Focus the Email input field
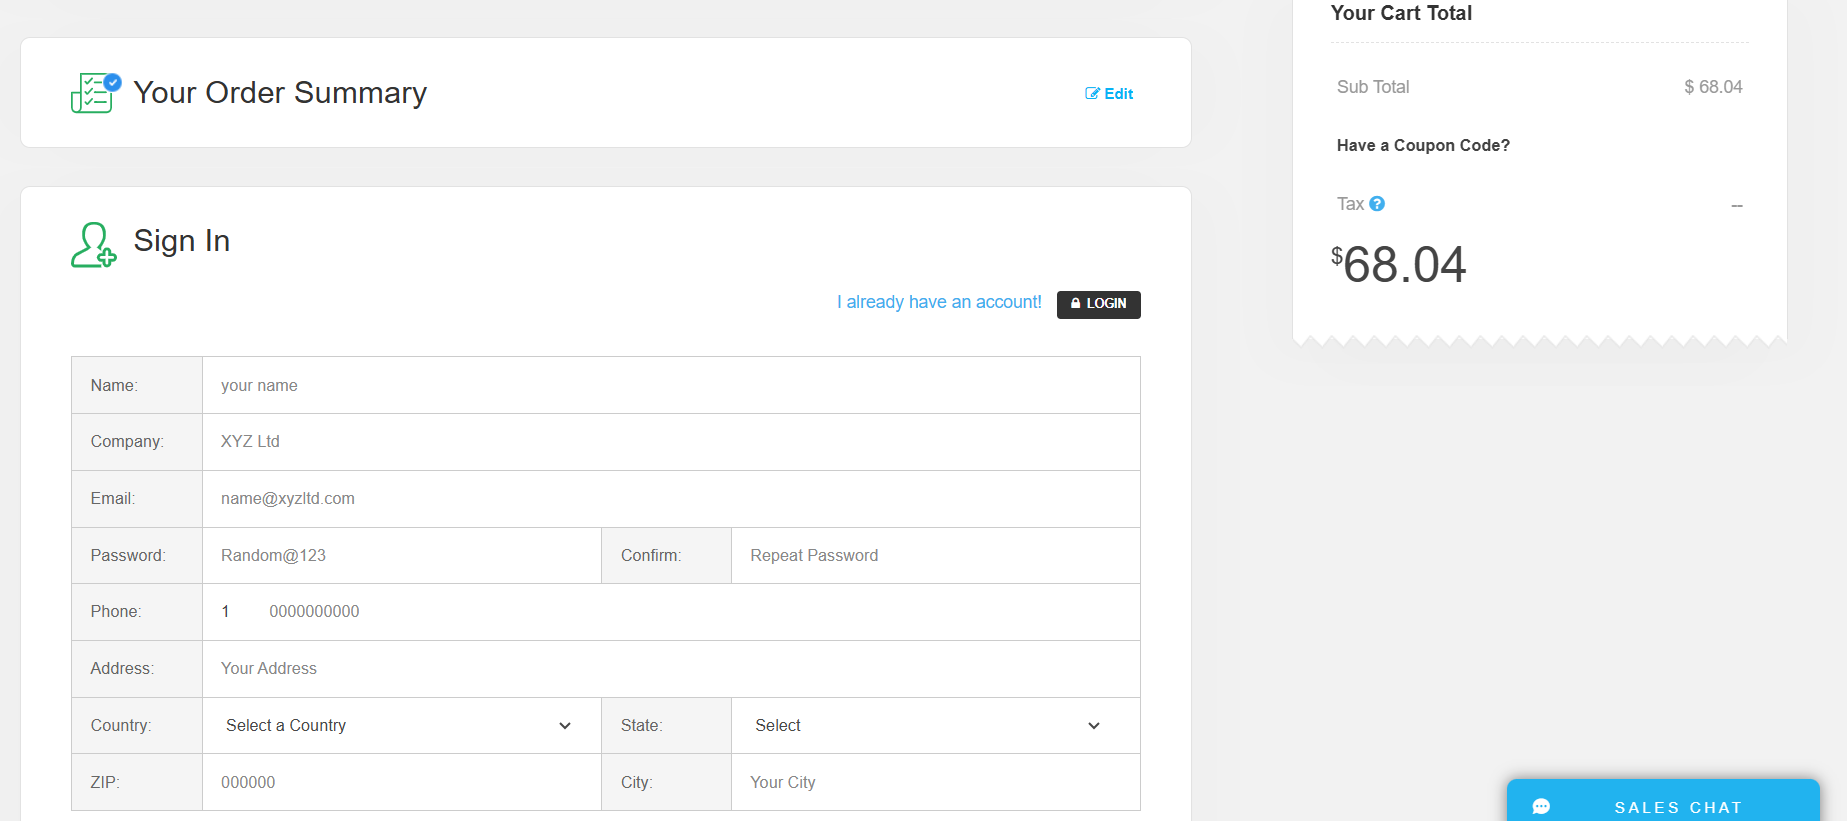This screenshot has width=1847, height=821. (671, 499)
